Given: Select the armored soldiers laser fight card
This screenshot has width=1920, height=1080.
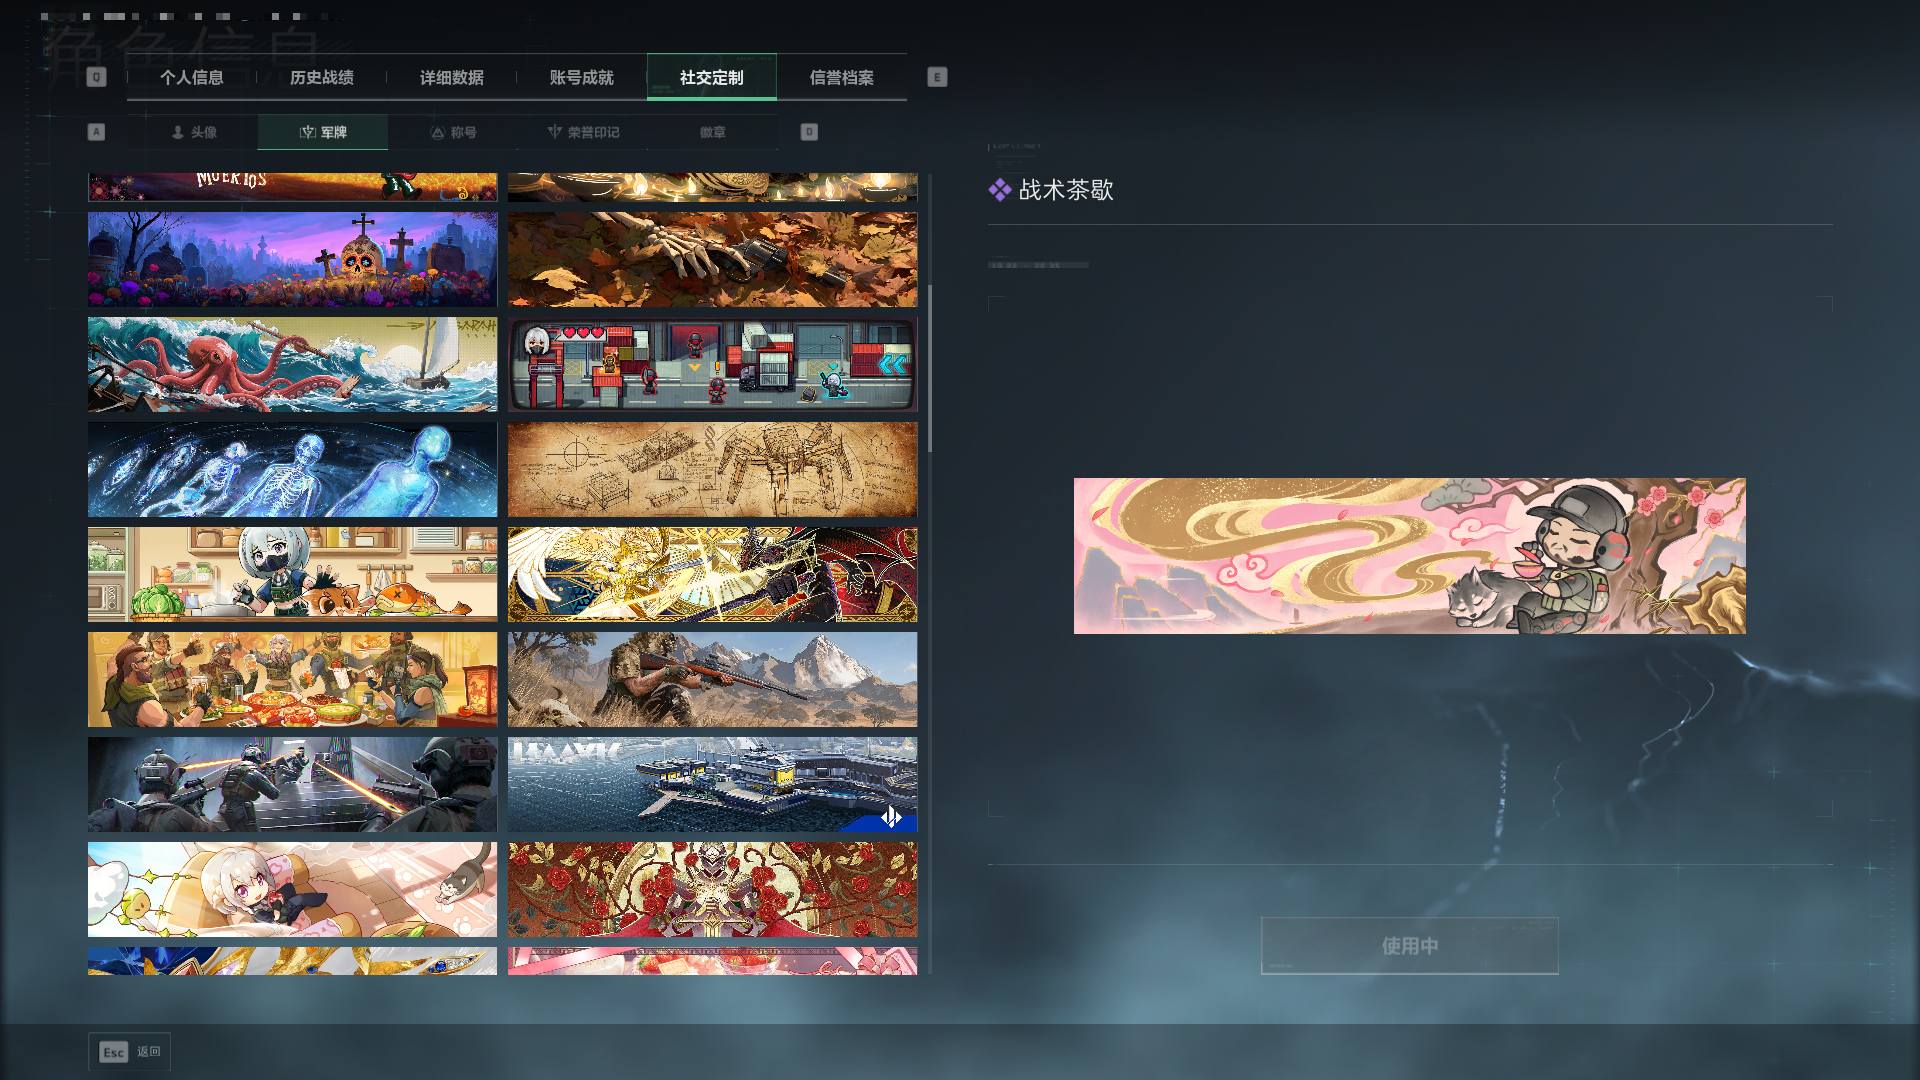Looking at the screenshot, I should [292, 784].
